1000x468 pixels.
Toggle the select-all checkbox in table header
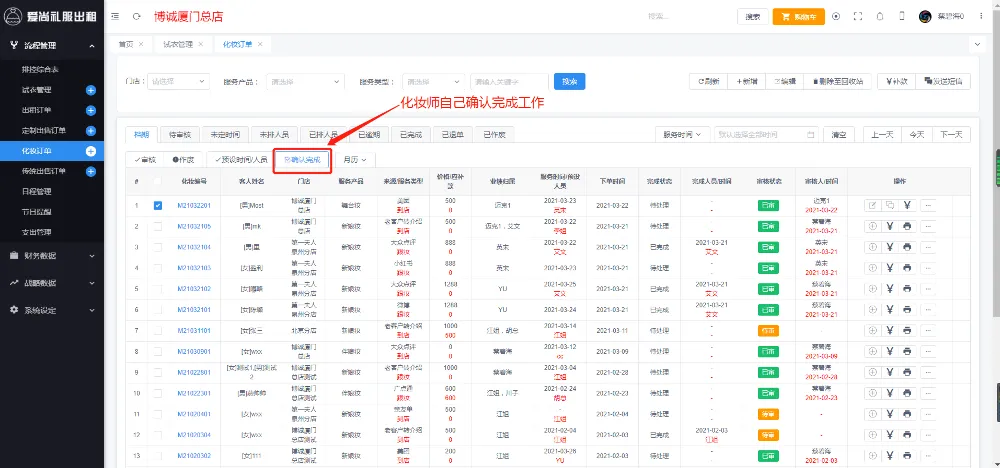pyautogui.click(x=158, y=181)
